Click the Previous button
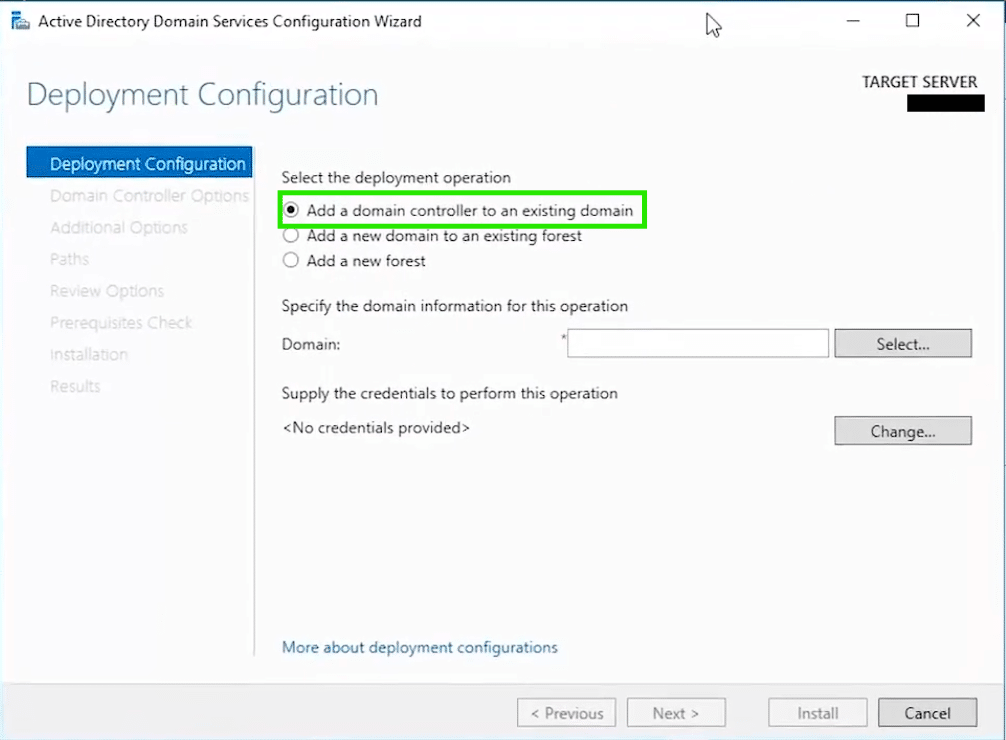The width and height of the screenshot is (1006, 740). [567, 712]
